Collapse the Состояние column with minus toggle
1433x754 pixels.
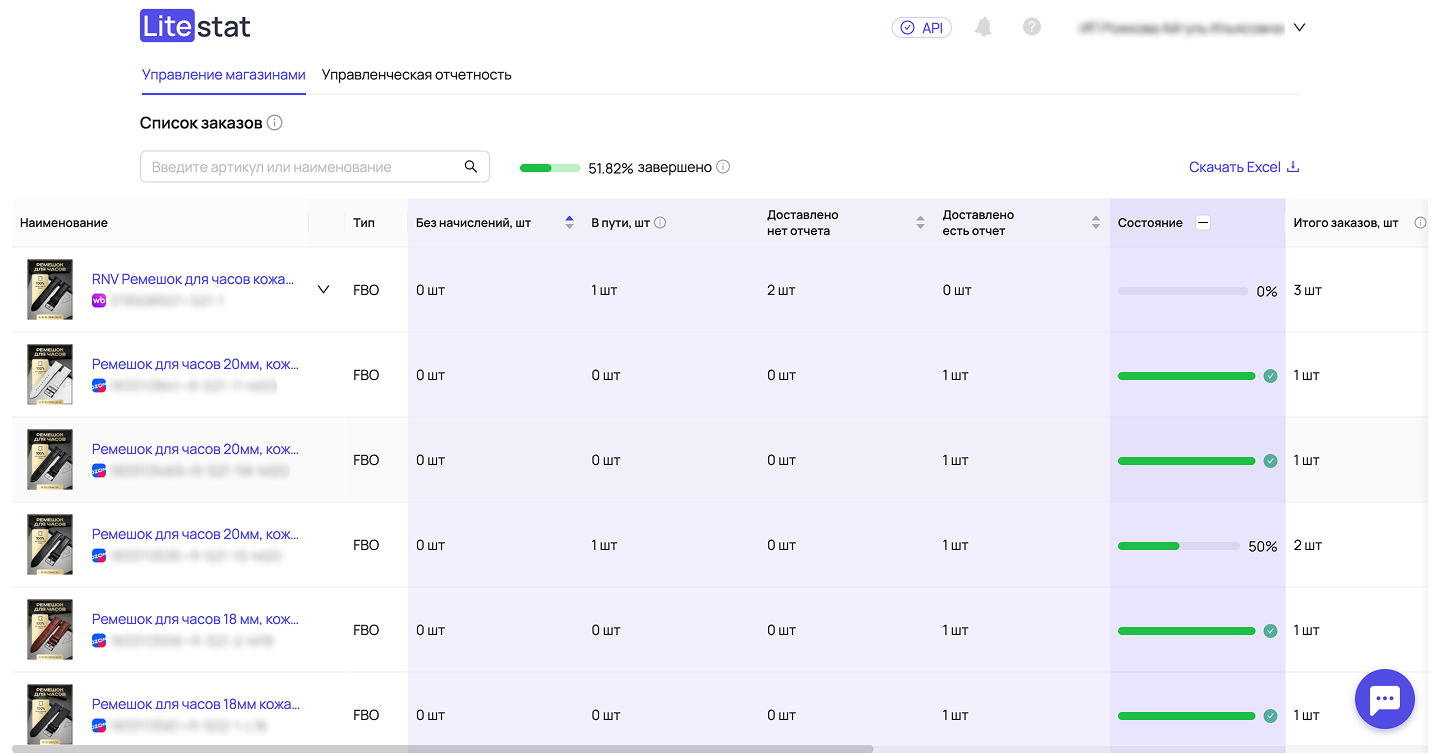(1203, 223)
